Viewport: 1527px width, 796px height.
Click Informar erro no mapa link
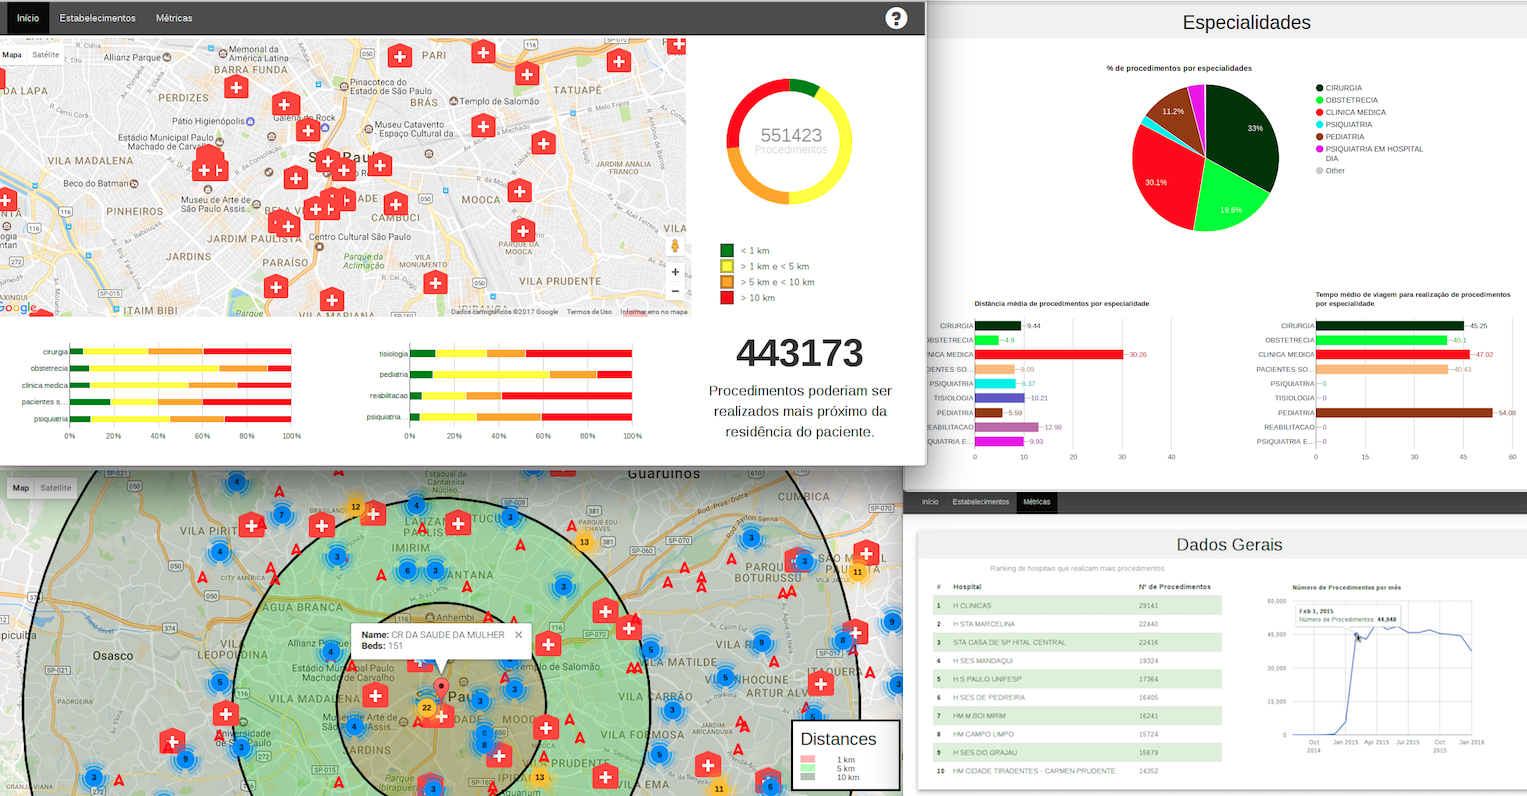[654, 312]
